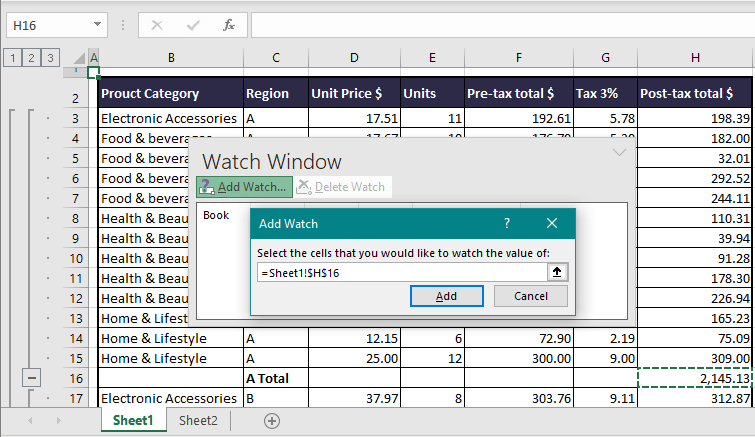Click the next sheet navigation arrow
This screenshot has width=755, height=437.
point(59,421)
